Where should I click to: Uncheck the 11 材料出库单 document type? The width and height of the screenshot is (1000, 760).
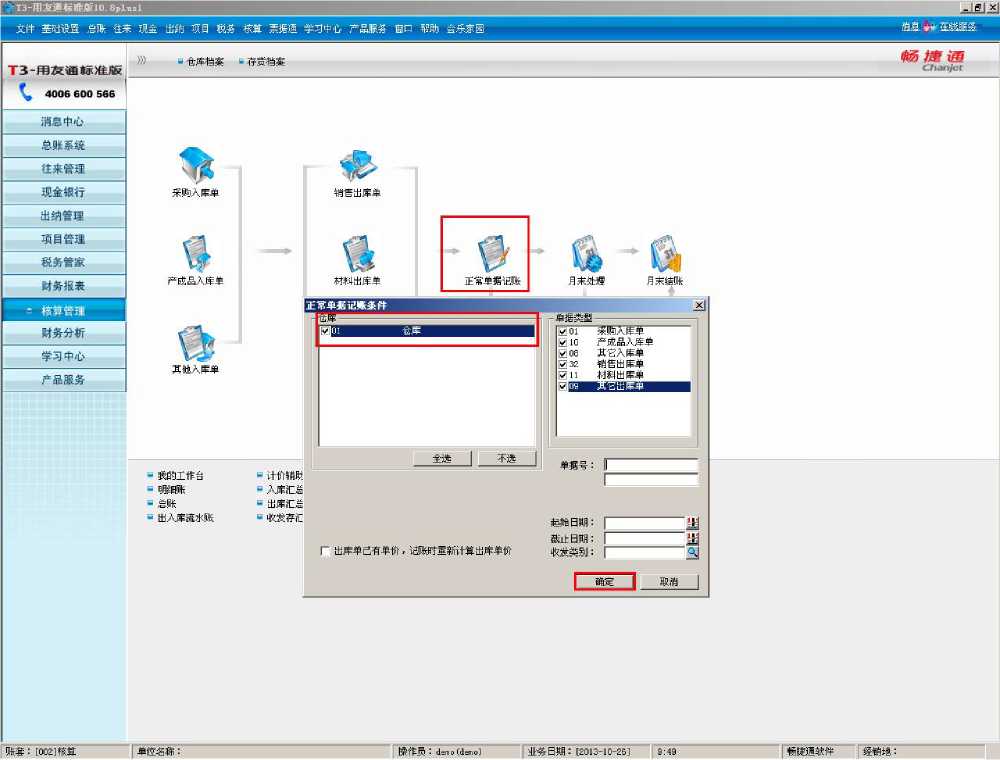point(562,375)
